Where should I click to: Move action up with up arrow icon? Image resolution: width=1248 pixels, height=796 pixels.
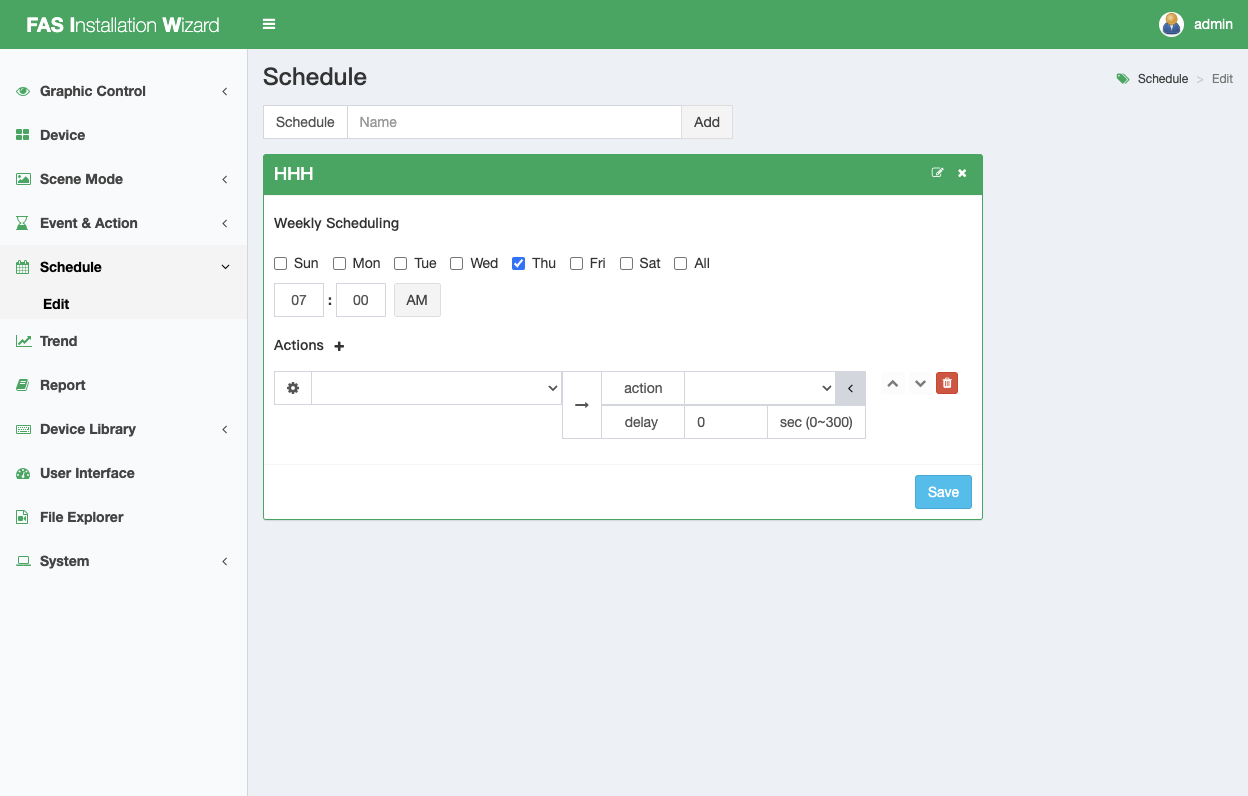click(893, 383)
